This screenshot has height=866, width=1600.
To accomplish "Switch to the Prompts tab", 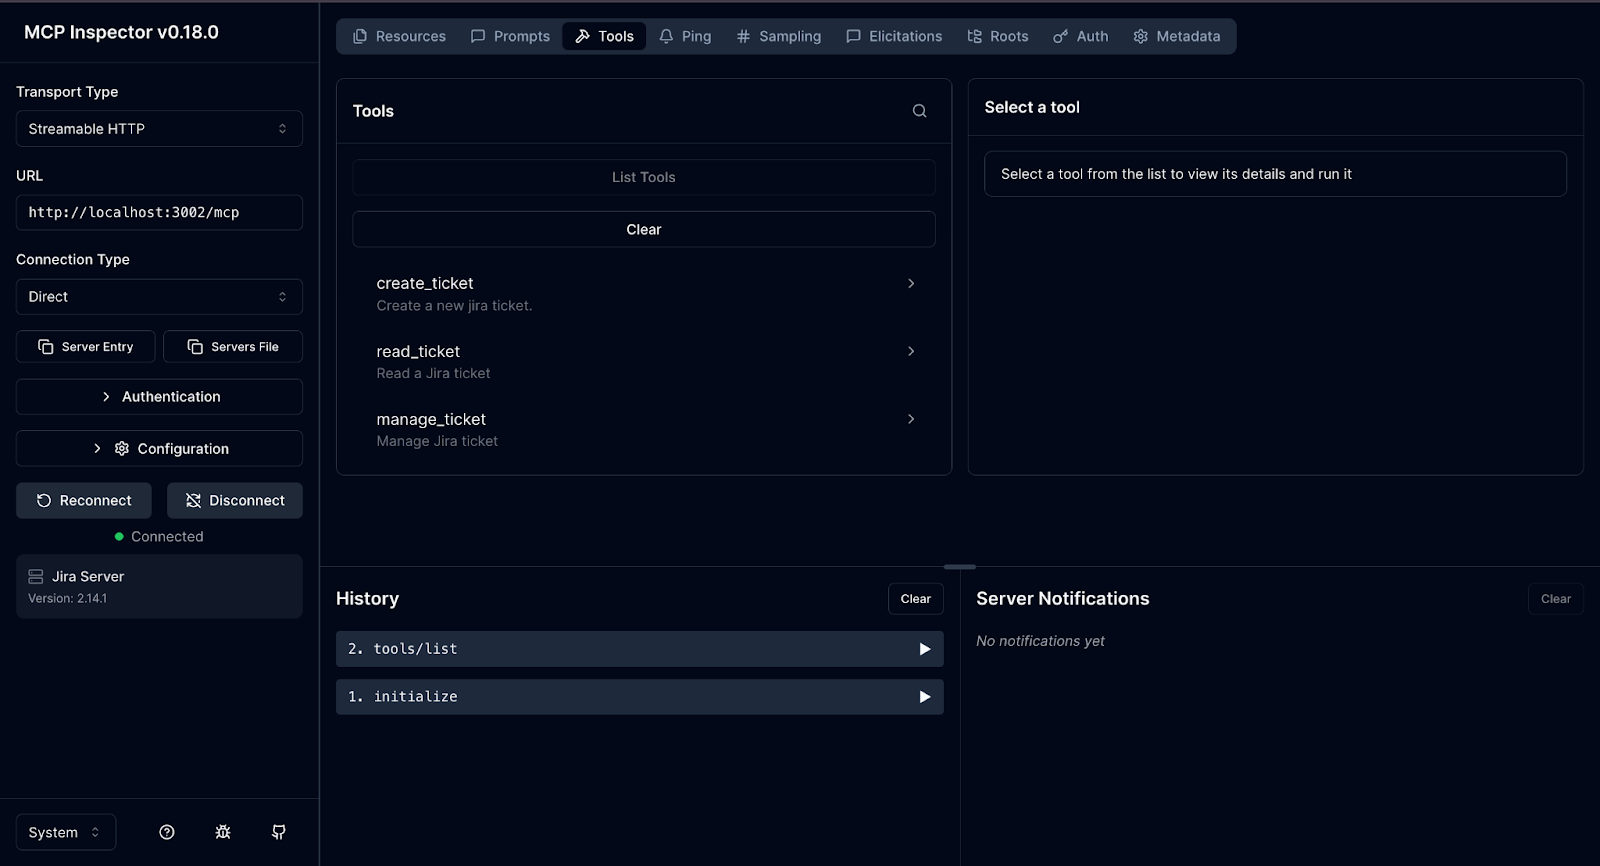I will tap(510, 36).
